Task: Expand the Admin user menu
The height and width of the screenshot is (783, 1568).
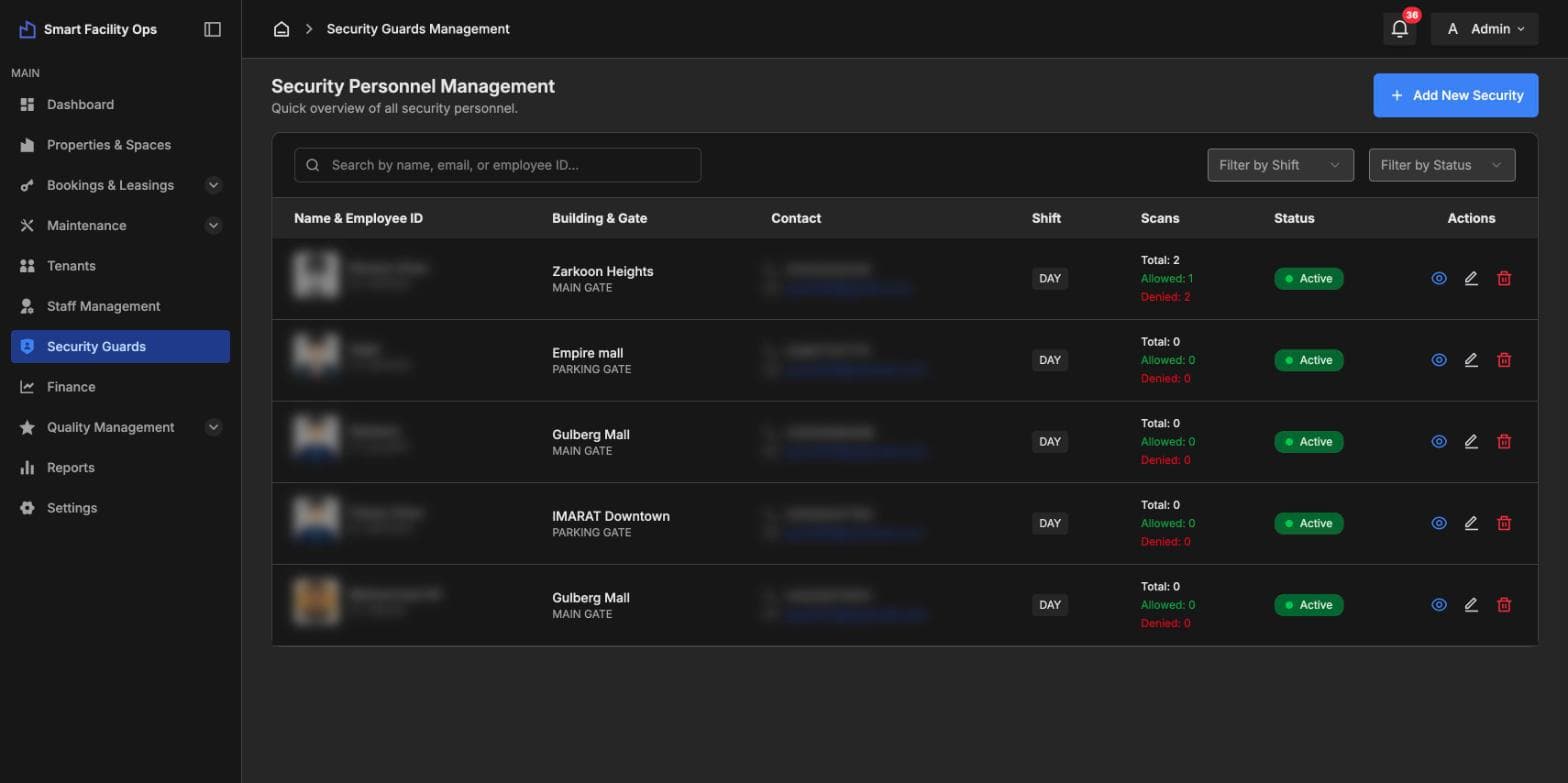Action: pyautogui.click(x=1485, y=29)
